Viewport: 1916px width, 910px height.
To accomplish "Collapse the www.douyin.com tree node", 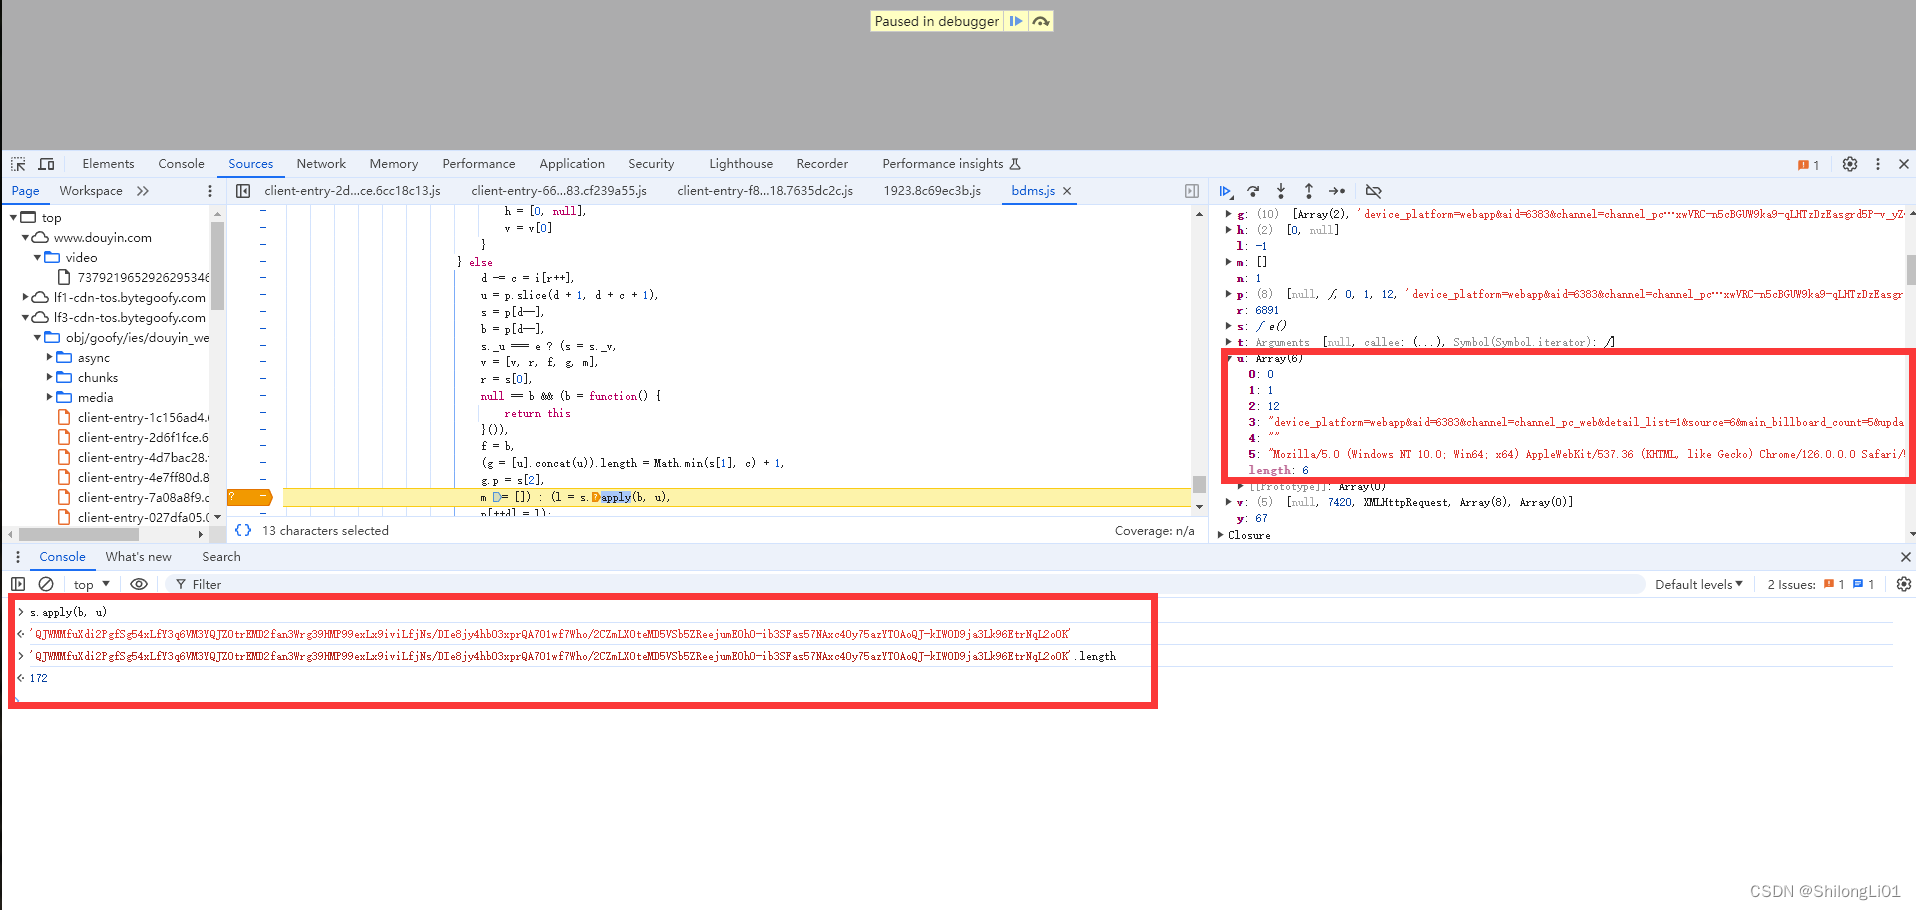I will pyautogui.click(x=25, y=238).
